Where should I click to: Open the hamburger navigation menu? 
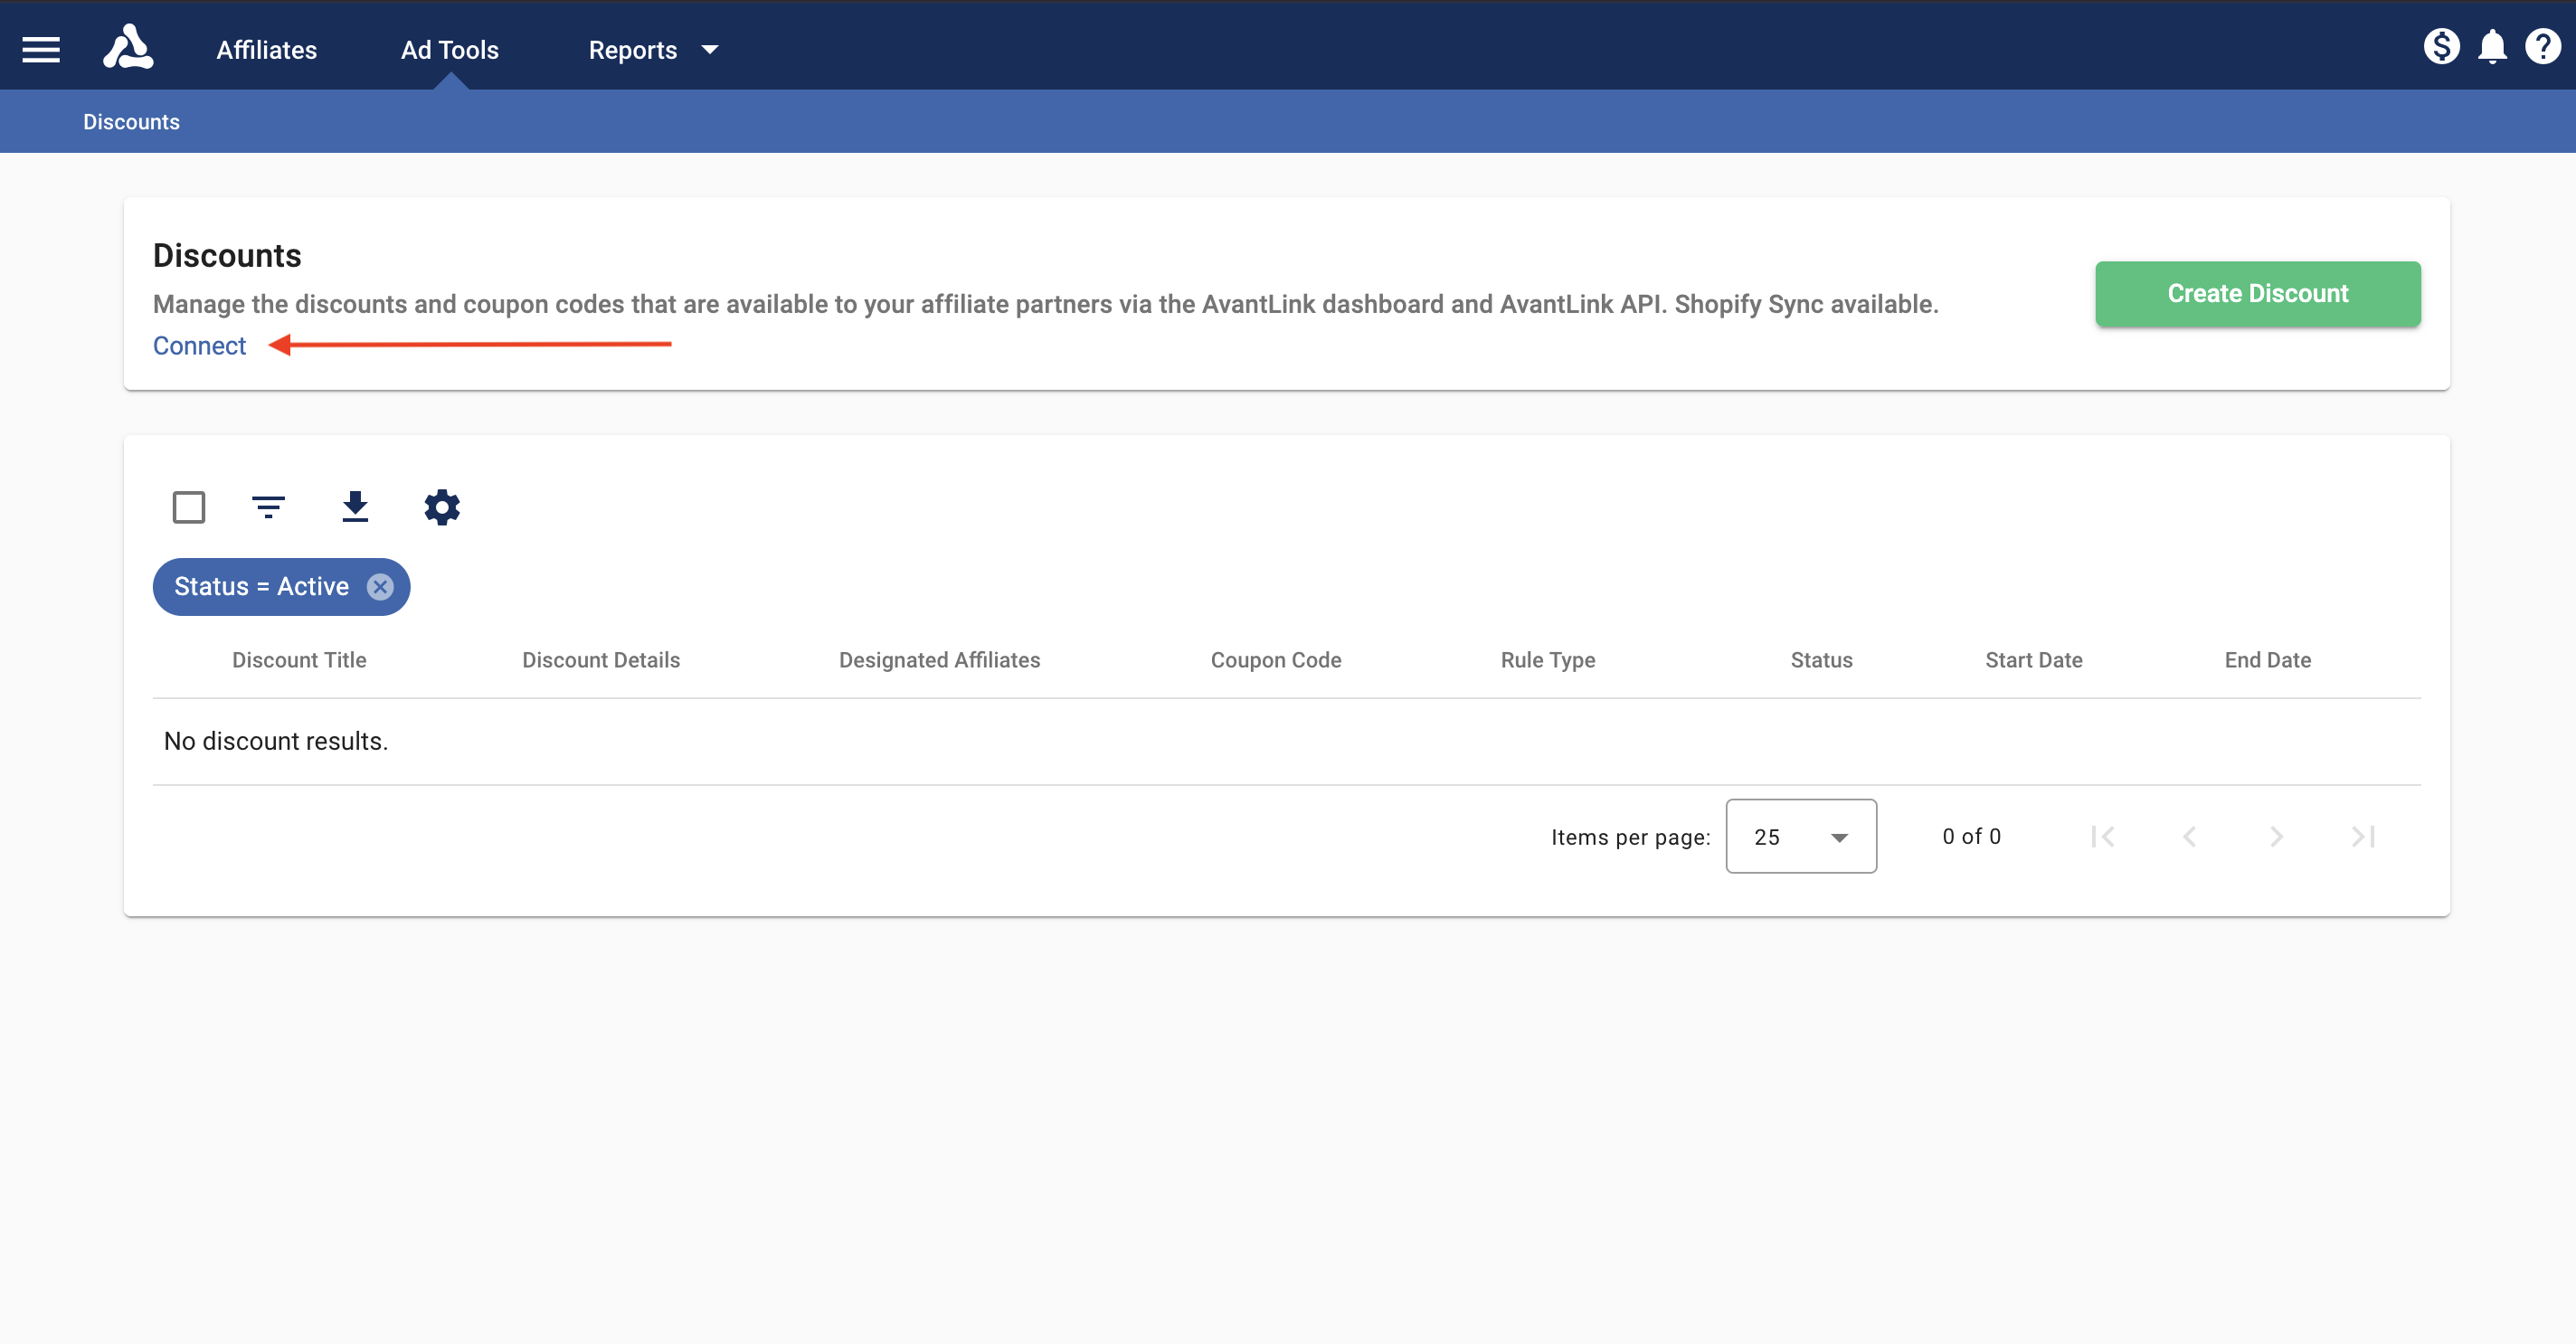pos(41,48)
